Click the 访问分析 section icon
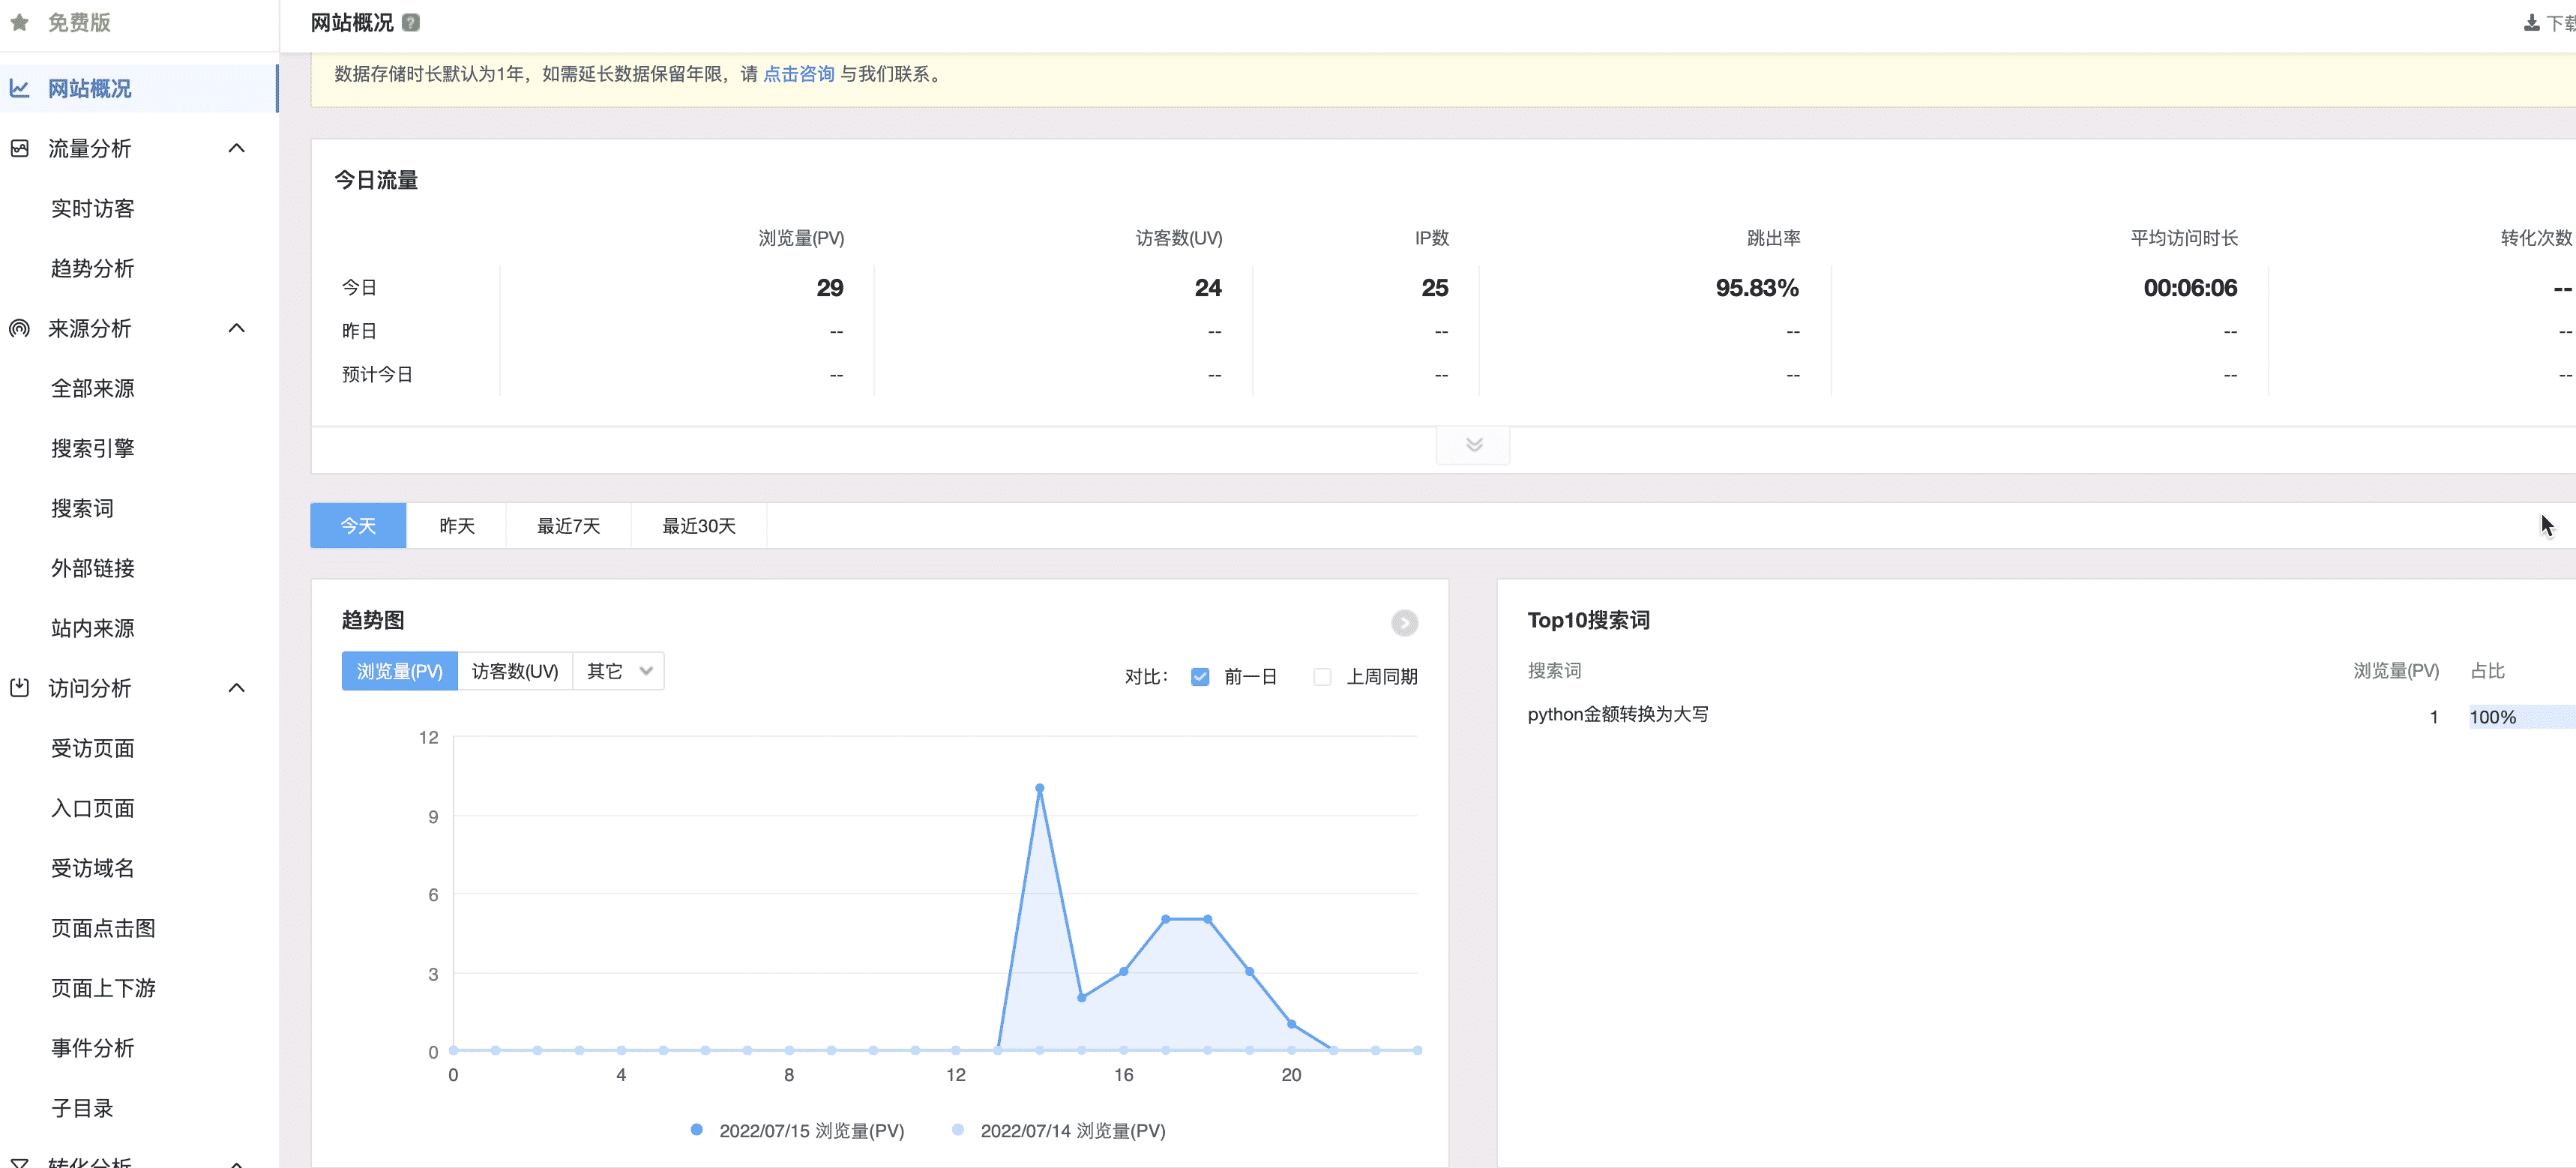Viewport: 2576px width, 1168px height. (x=19, y=688)
